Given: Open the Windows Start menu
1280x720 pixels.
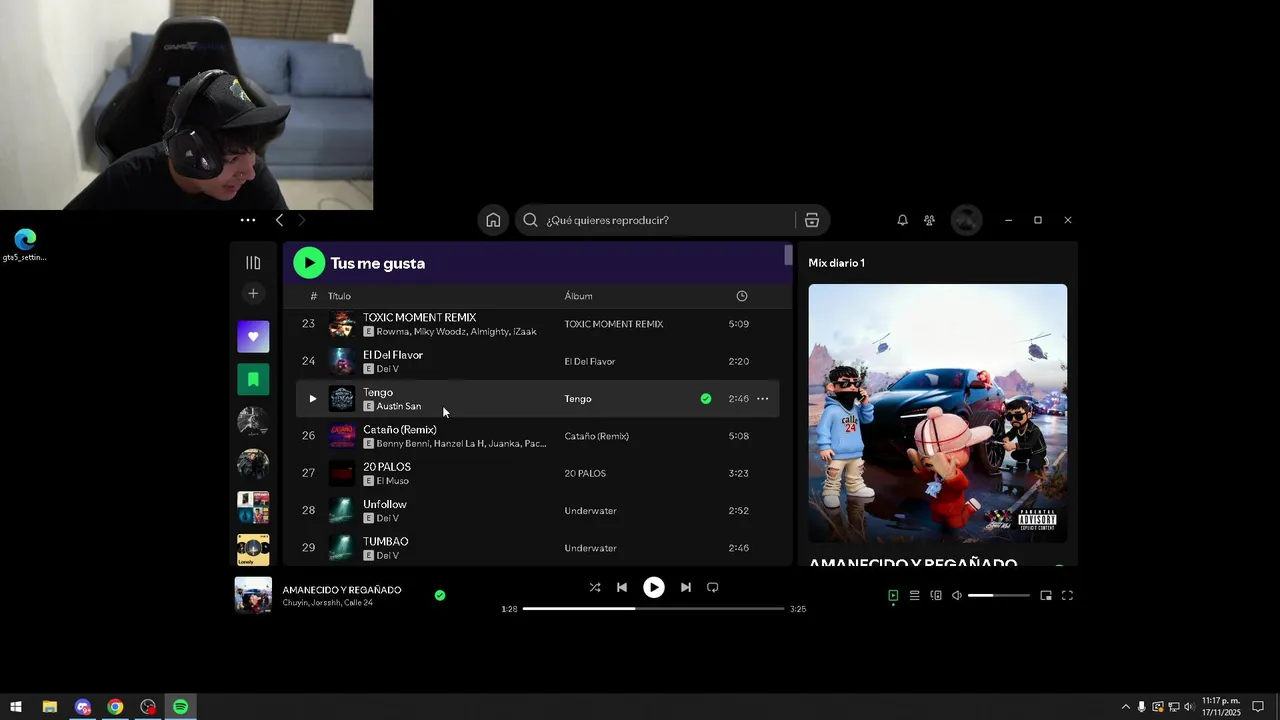Looking at the screenshot, I should point(16,707).
